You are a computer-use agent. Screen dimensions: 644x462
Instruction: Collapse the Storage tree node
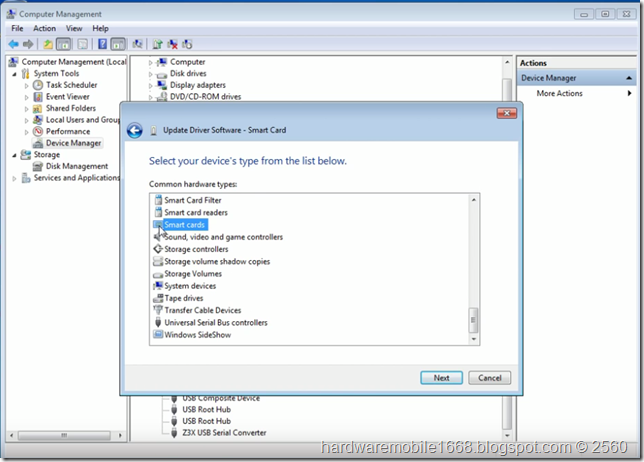14,155
